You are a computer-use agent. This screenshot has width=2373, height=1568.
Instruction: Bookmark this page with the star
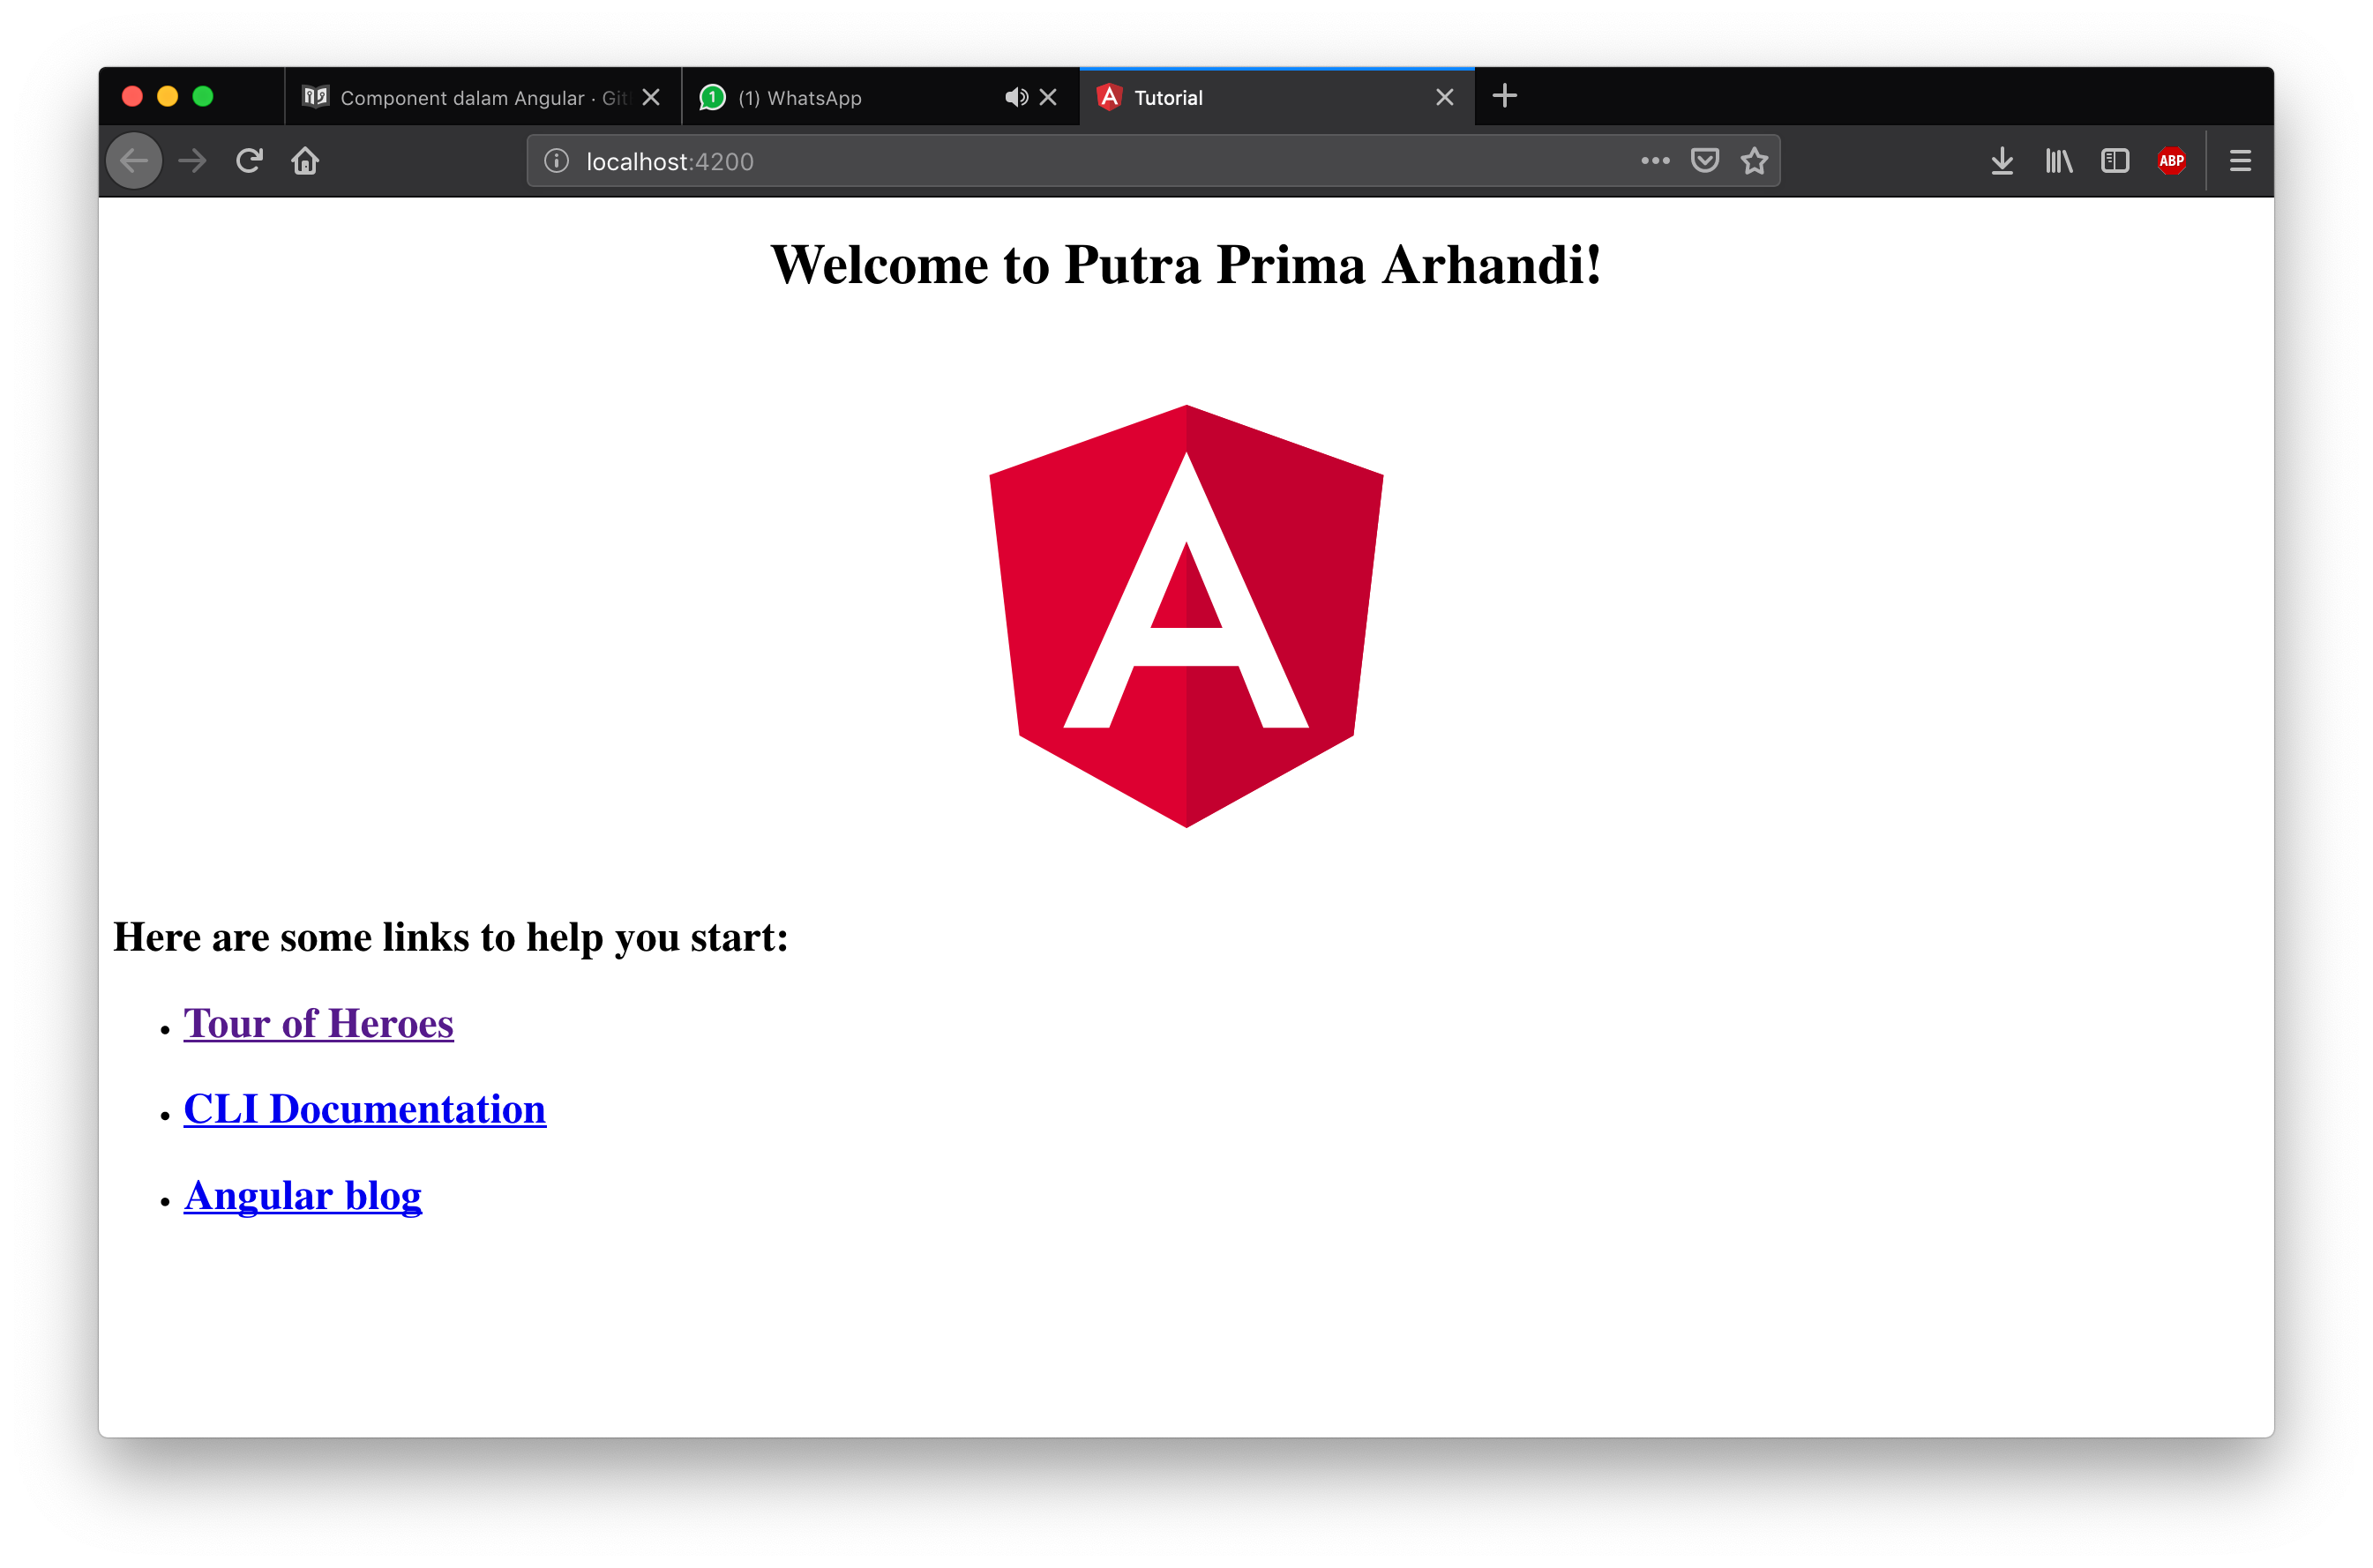1754,161
